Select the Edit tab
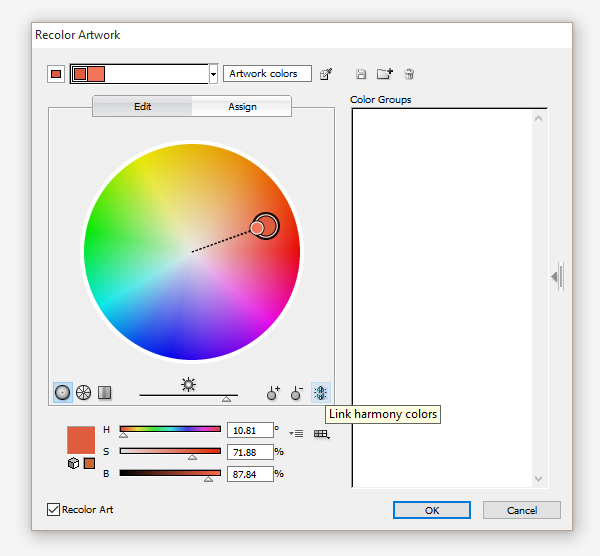This screenshot has height=556, width=600. [142, 107]
